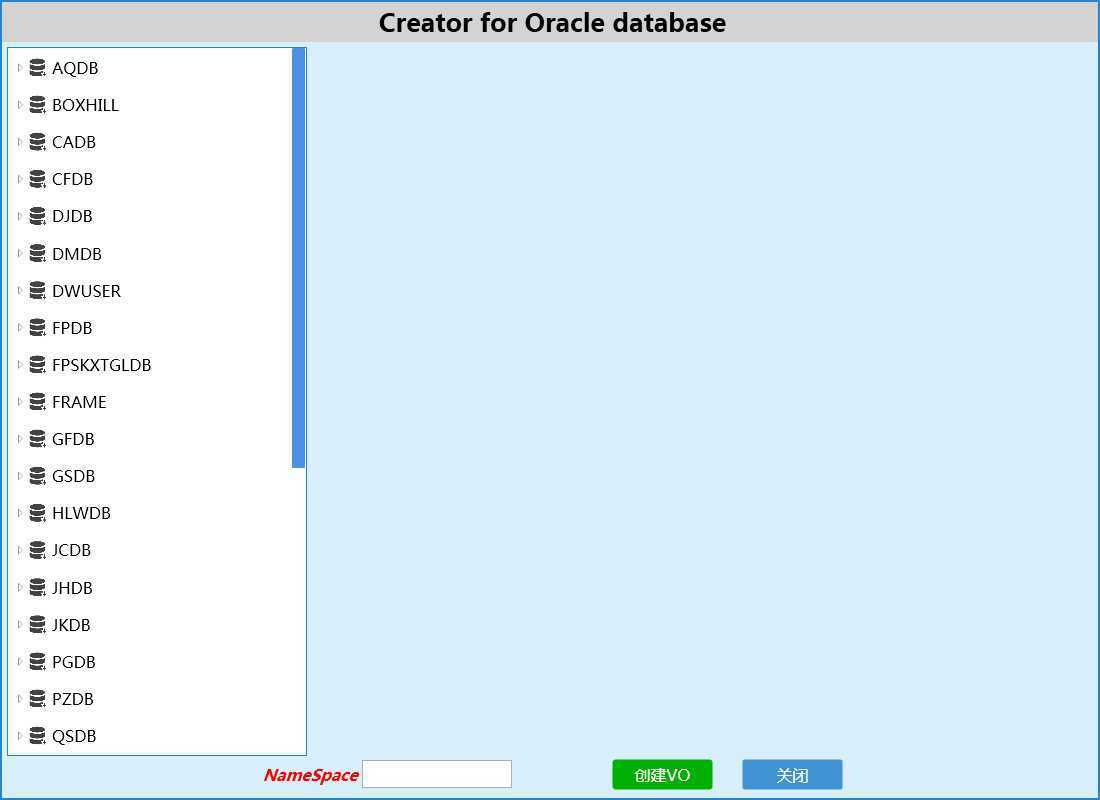
Task: Click the AQDB database icon
Action: coord(37,68)
